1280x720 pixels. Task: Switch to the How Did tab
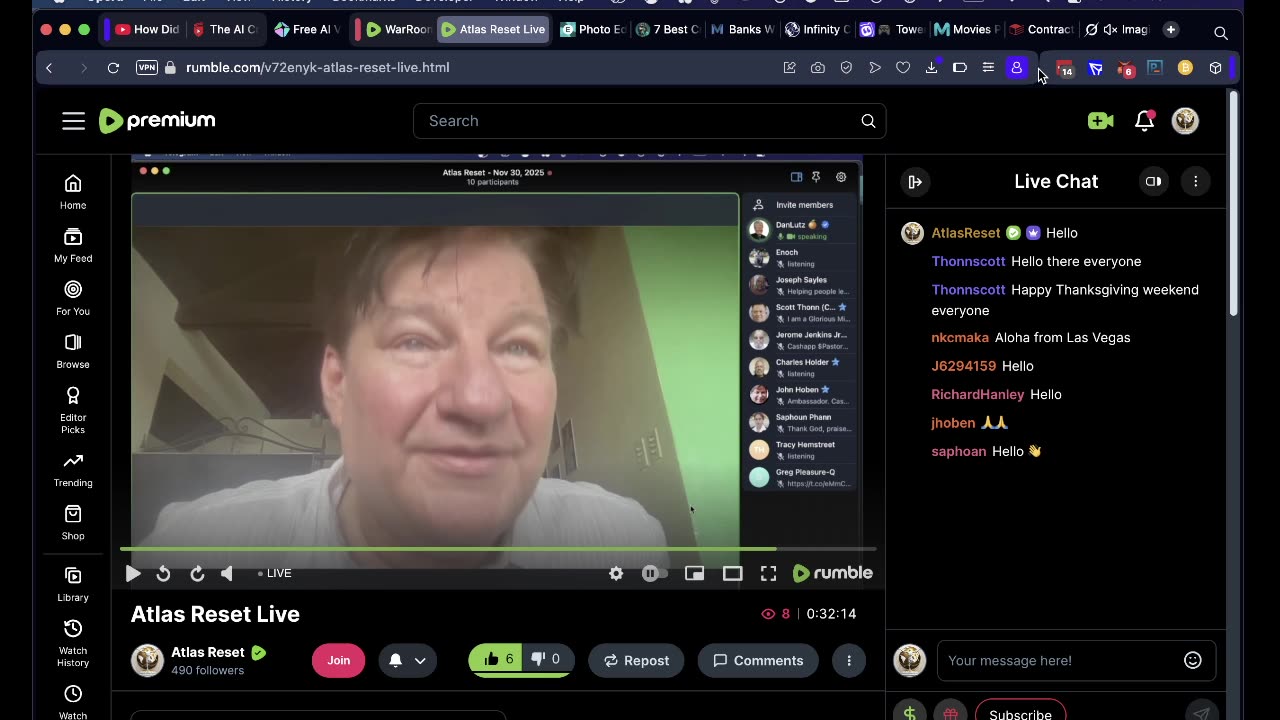[x=147, y=29]
